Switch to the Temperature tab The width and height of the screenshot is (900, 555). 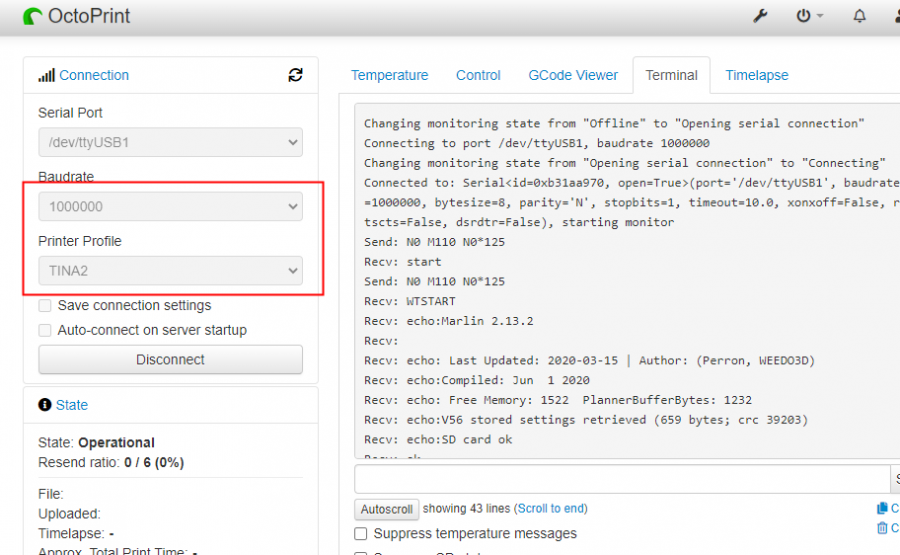pyautogui.click(x=390, y=75)
